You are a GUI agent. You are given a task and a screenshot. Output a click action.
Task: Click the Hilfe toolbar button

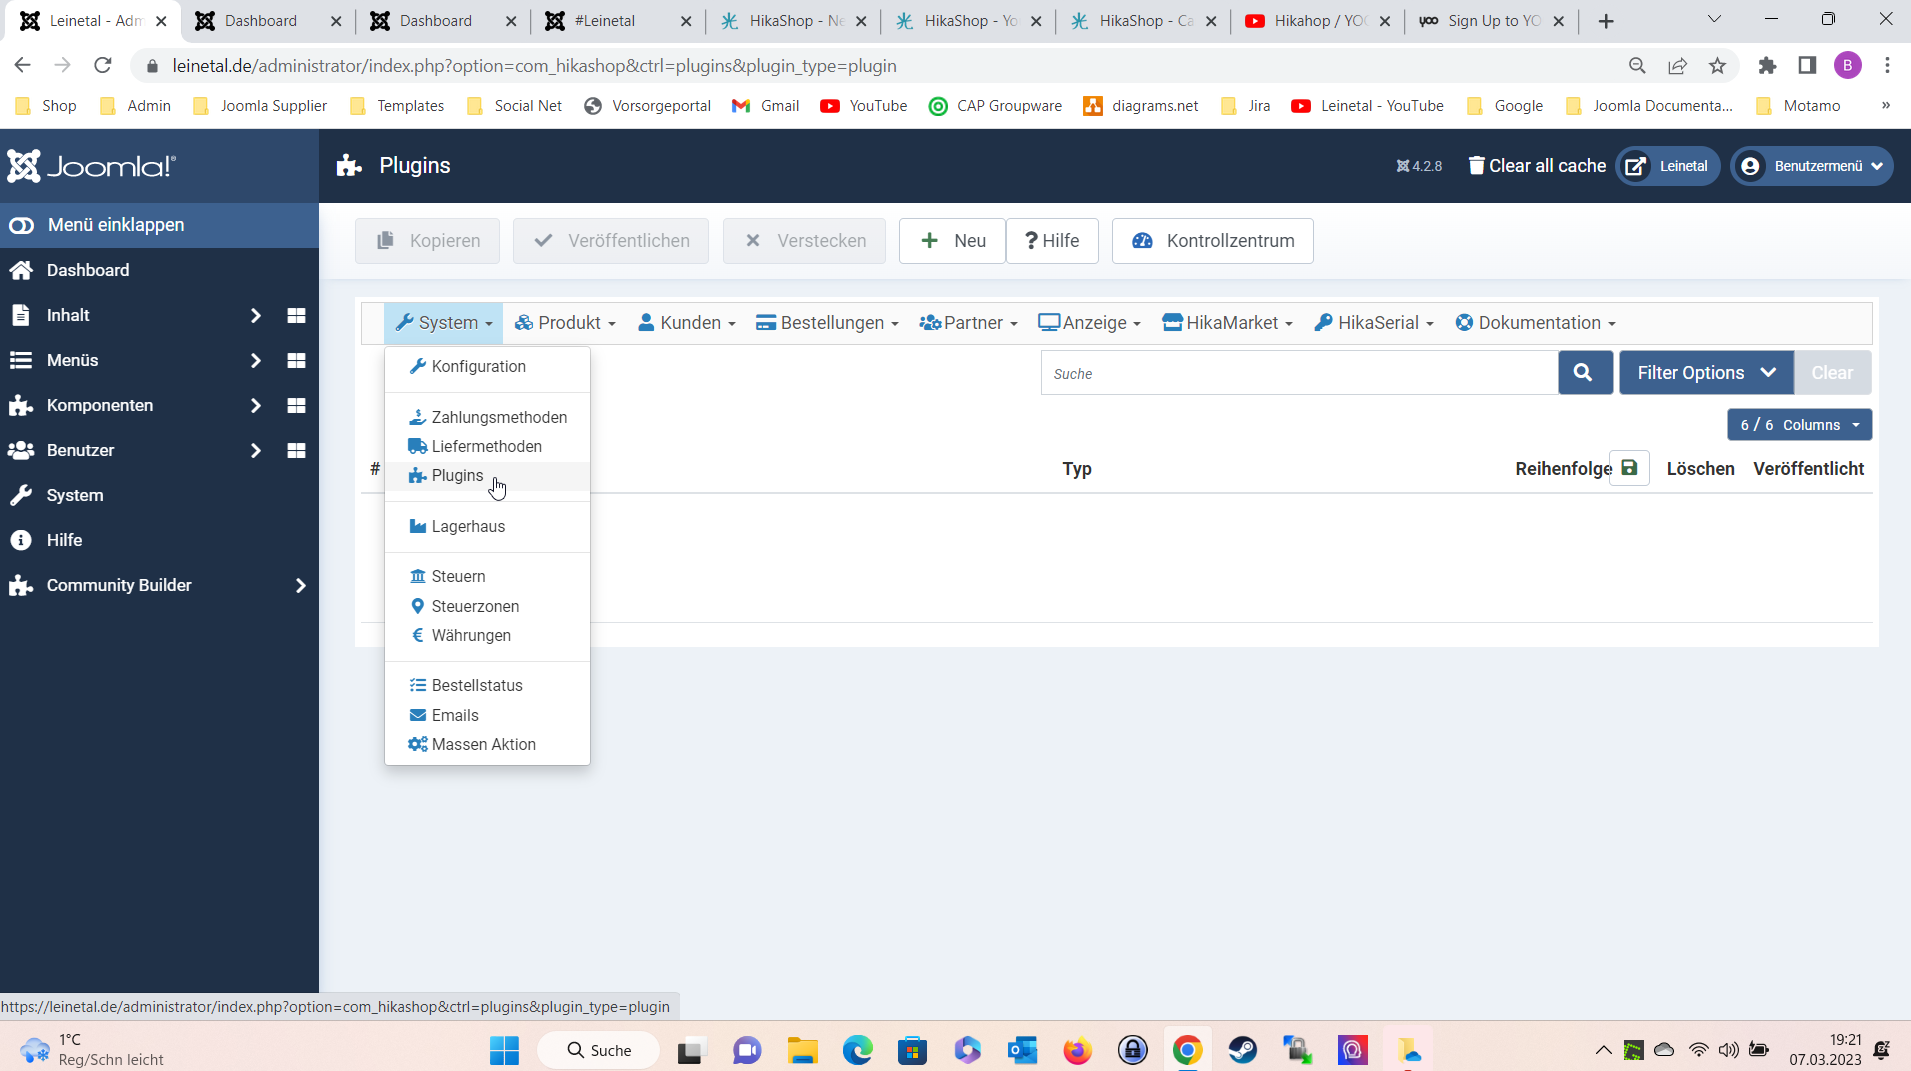coord(1052,241)
